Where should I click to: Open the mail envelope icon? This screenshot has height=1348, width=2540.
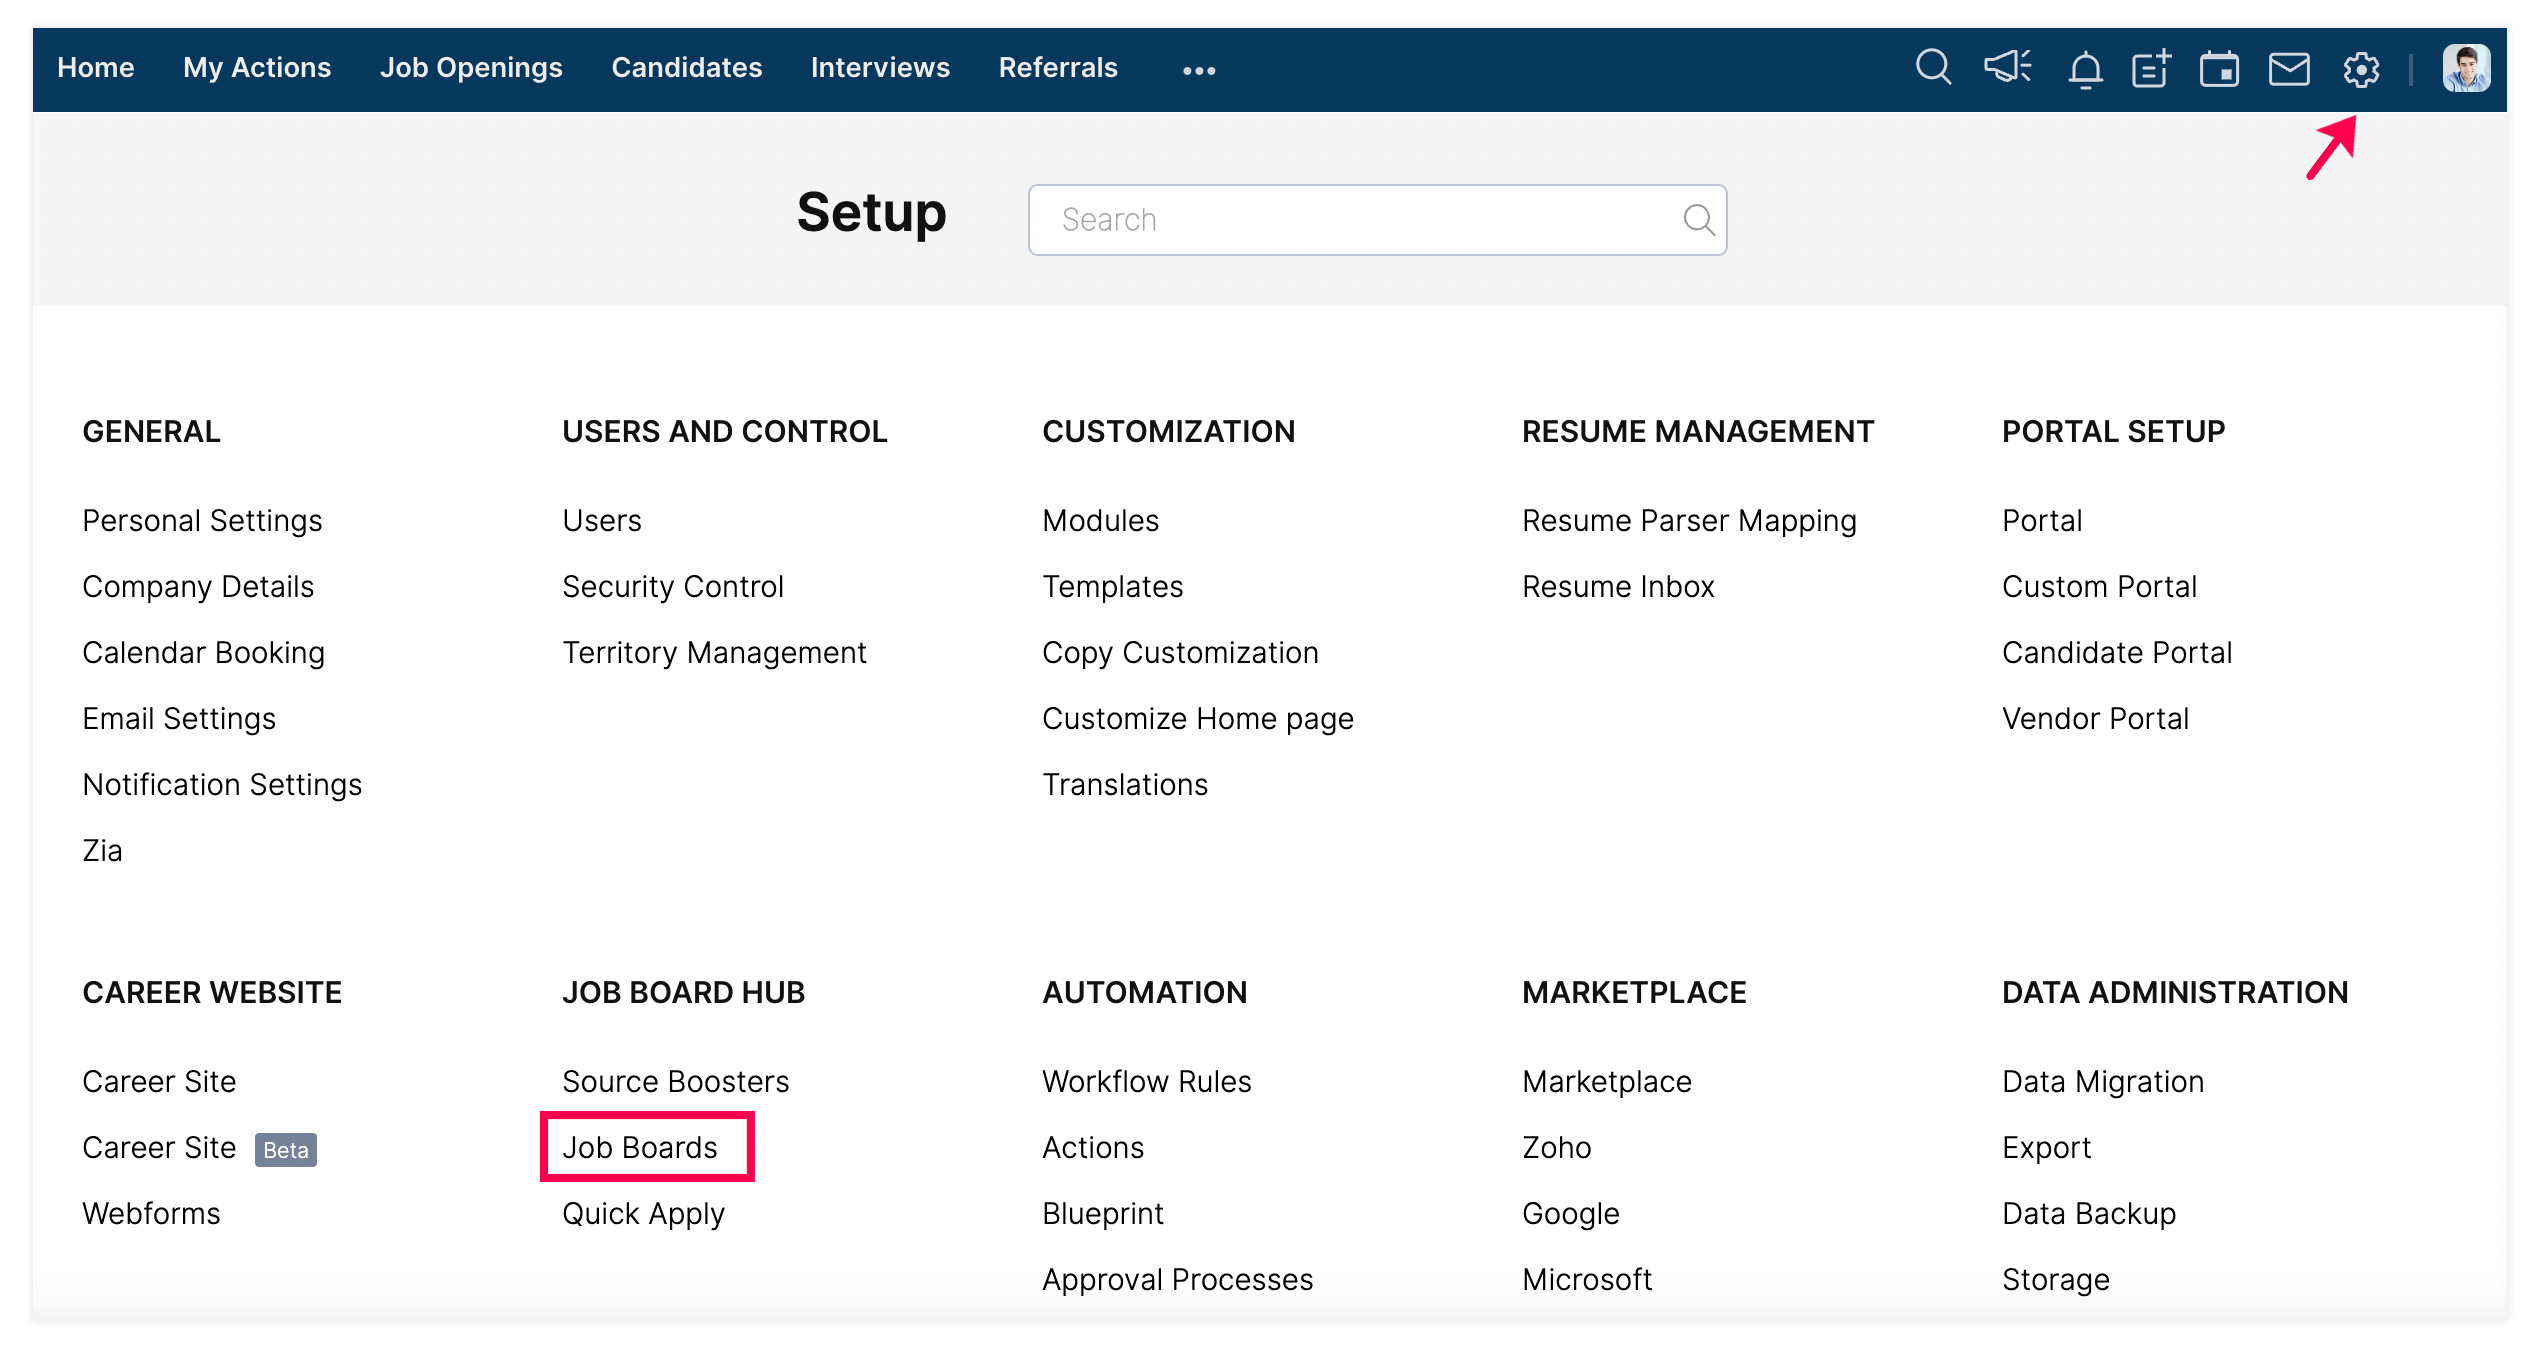pos(2289,69)
